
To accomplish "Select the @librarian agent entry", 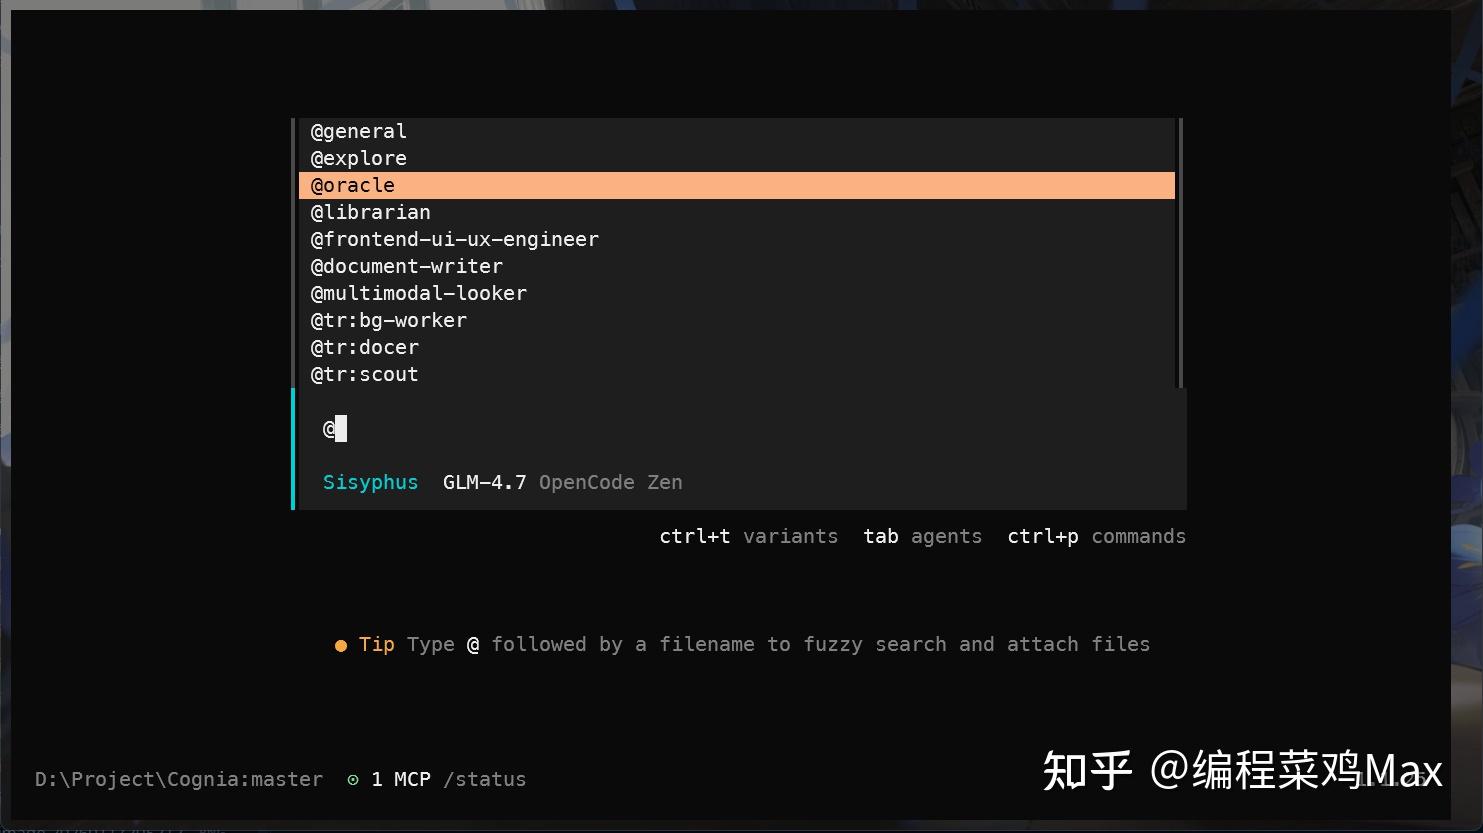I will point(737,212).
